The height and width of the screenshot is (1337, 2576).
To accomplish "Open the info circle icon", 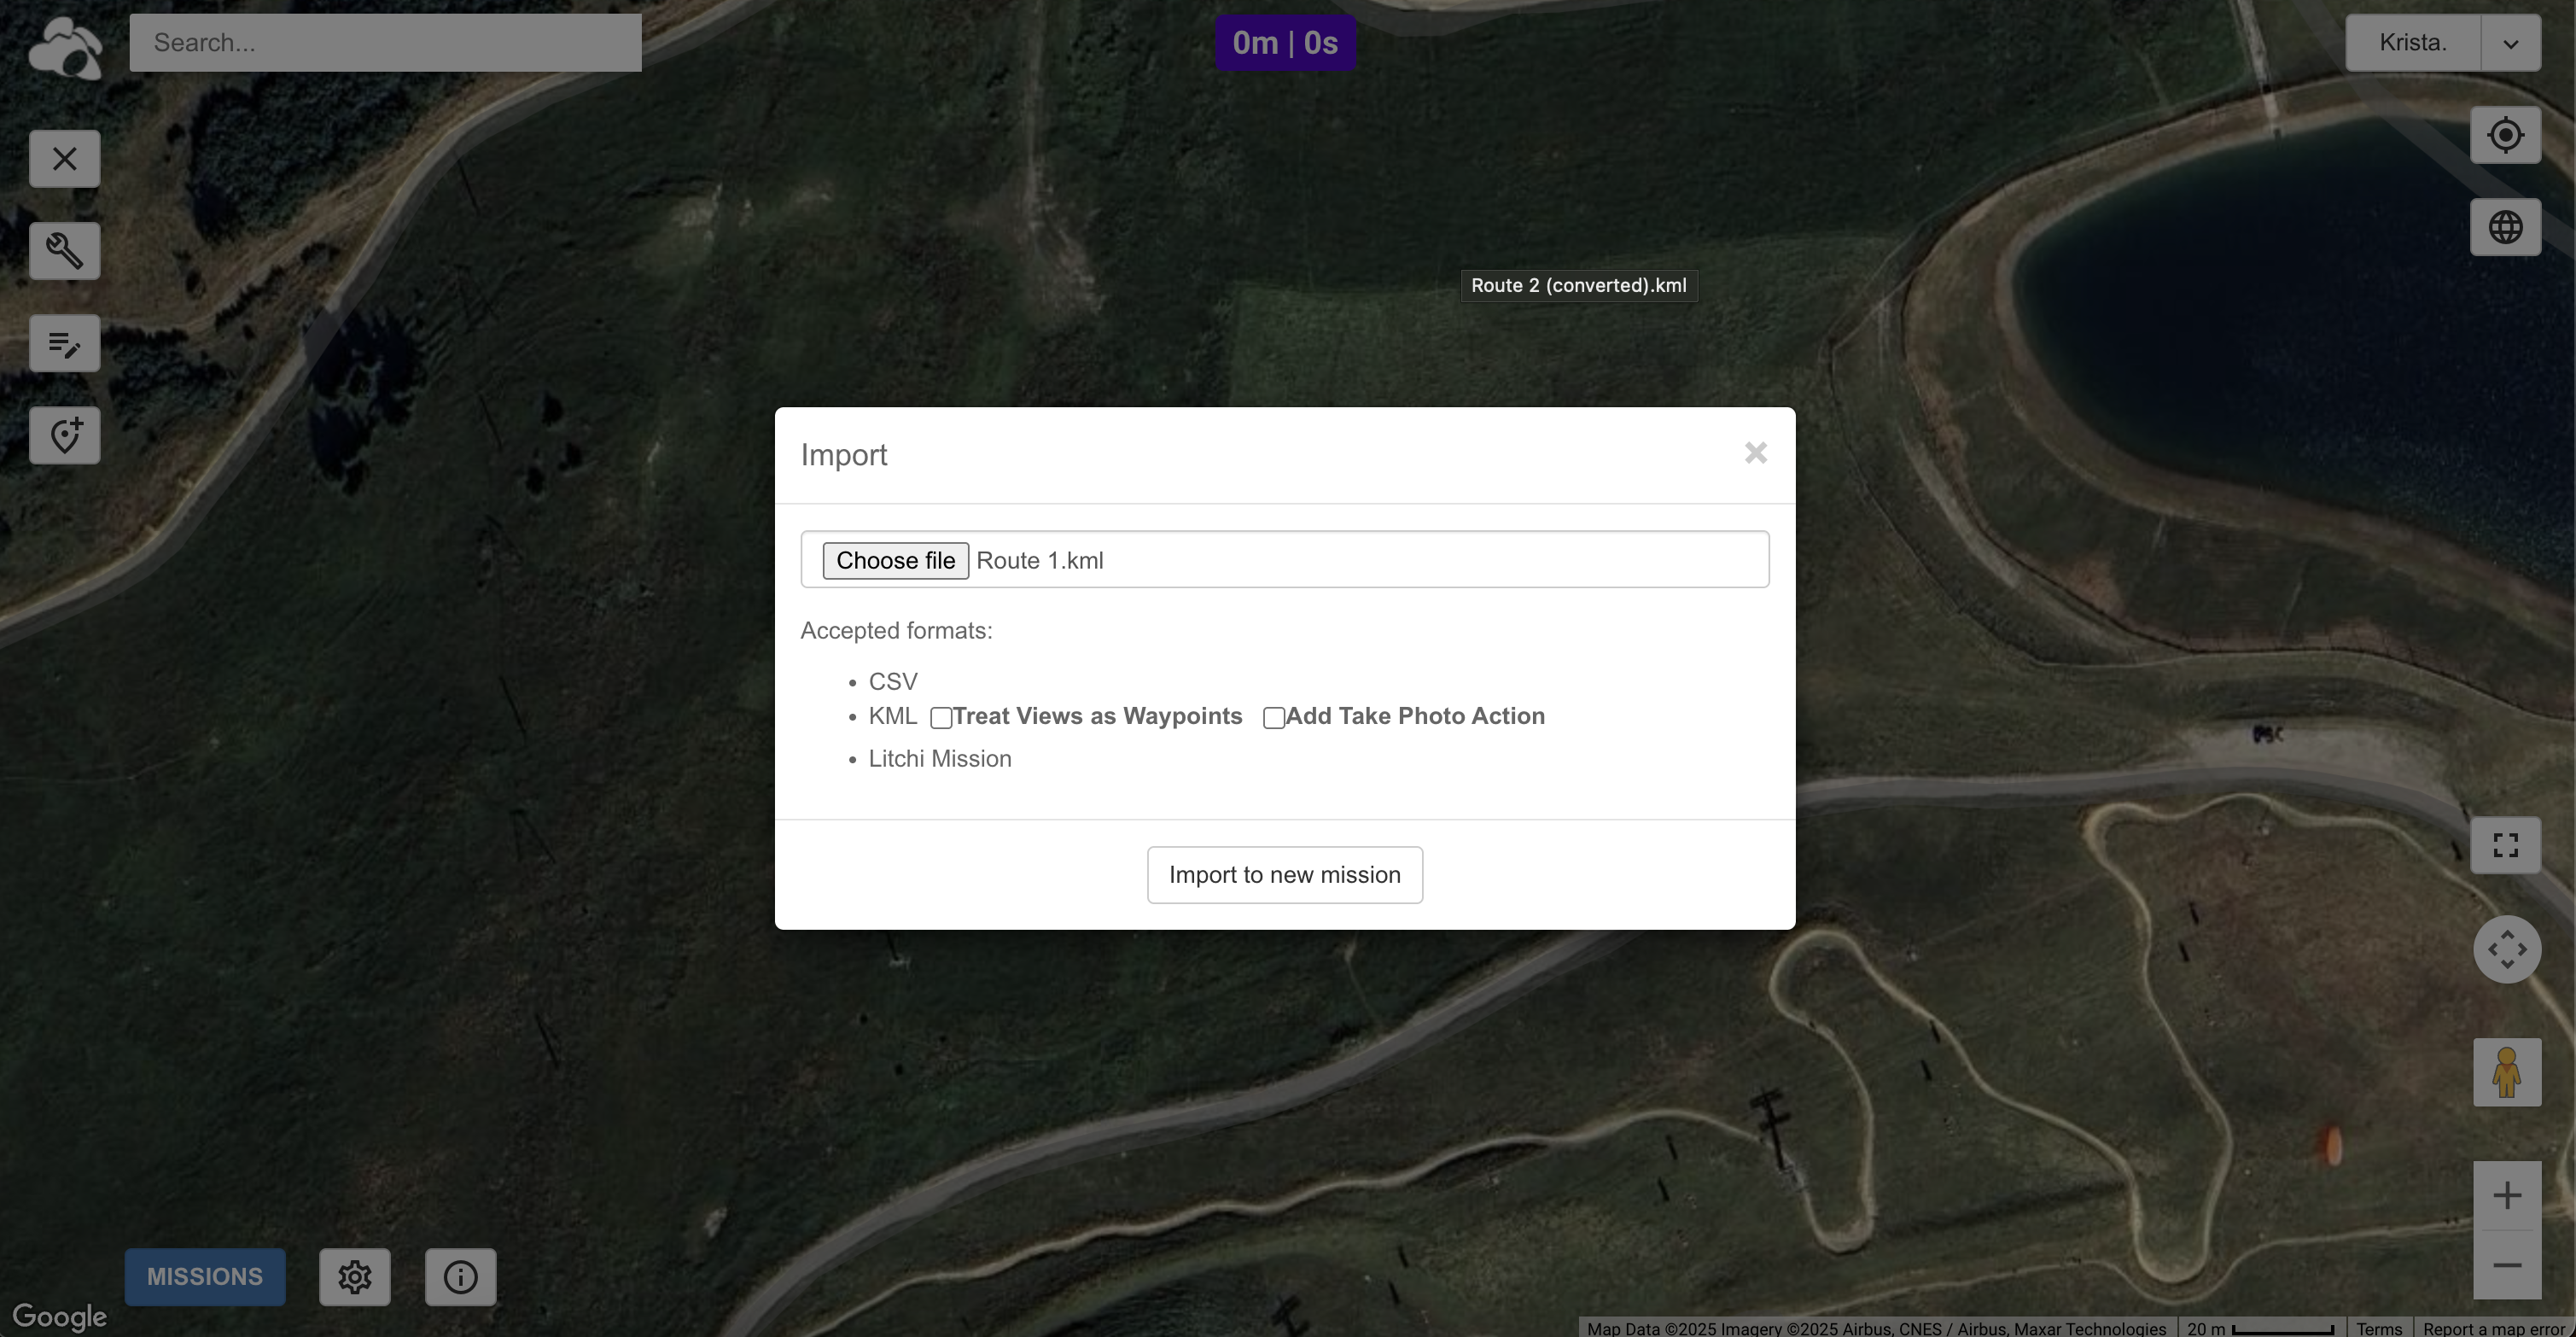I will (x=460, y=1277).
